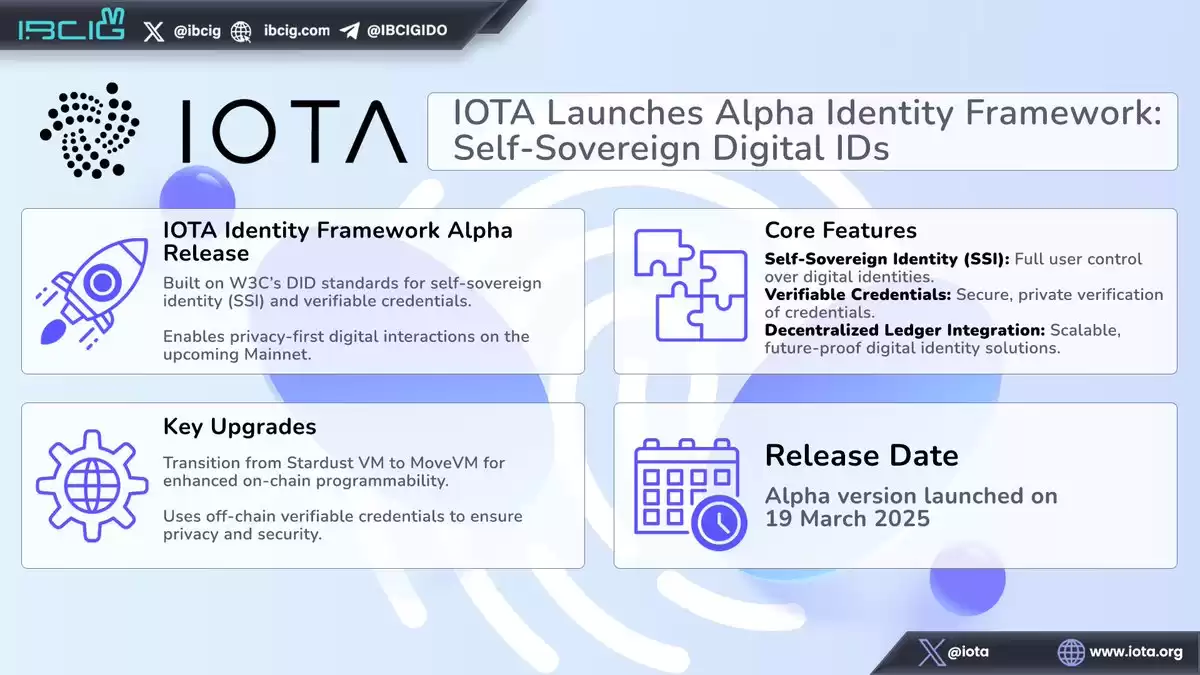Click the gear with globe icon in Key Upgrades
The height and width of the screenshot is (675, 1200).
pos(91,484)
